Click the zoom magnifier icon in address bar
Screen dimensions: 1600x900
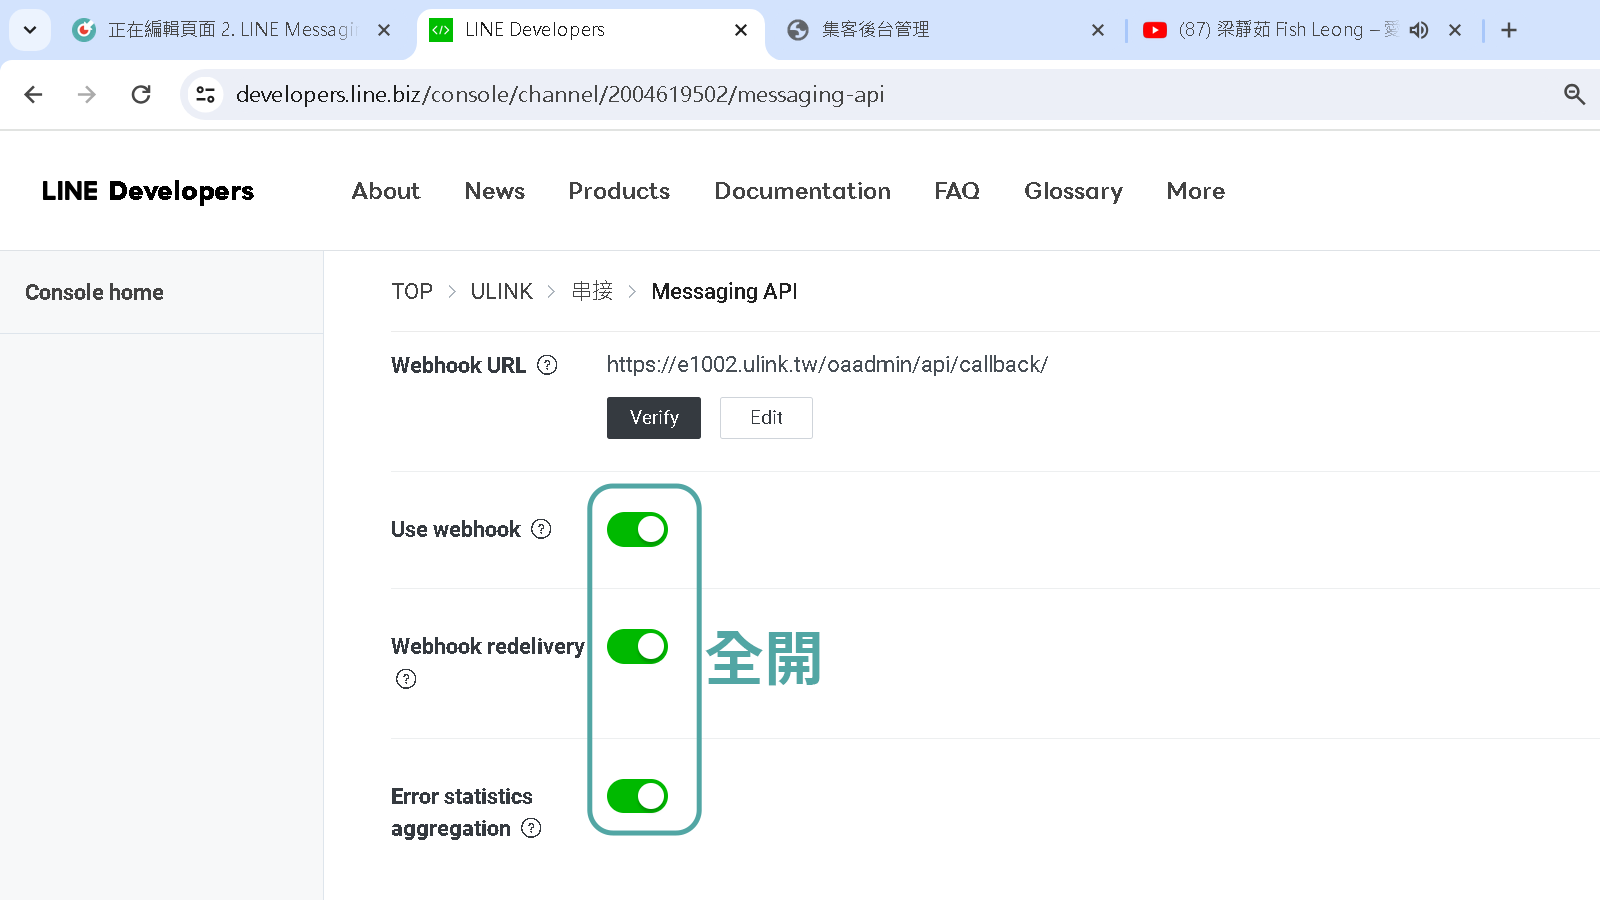[1574, 94]
